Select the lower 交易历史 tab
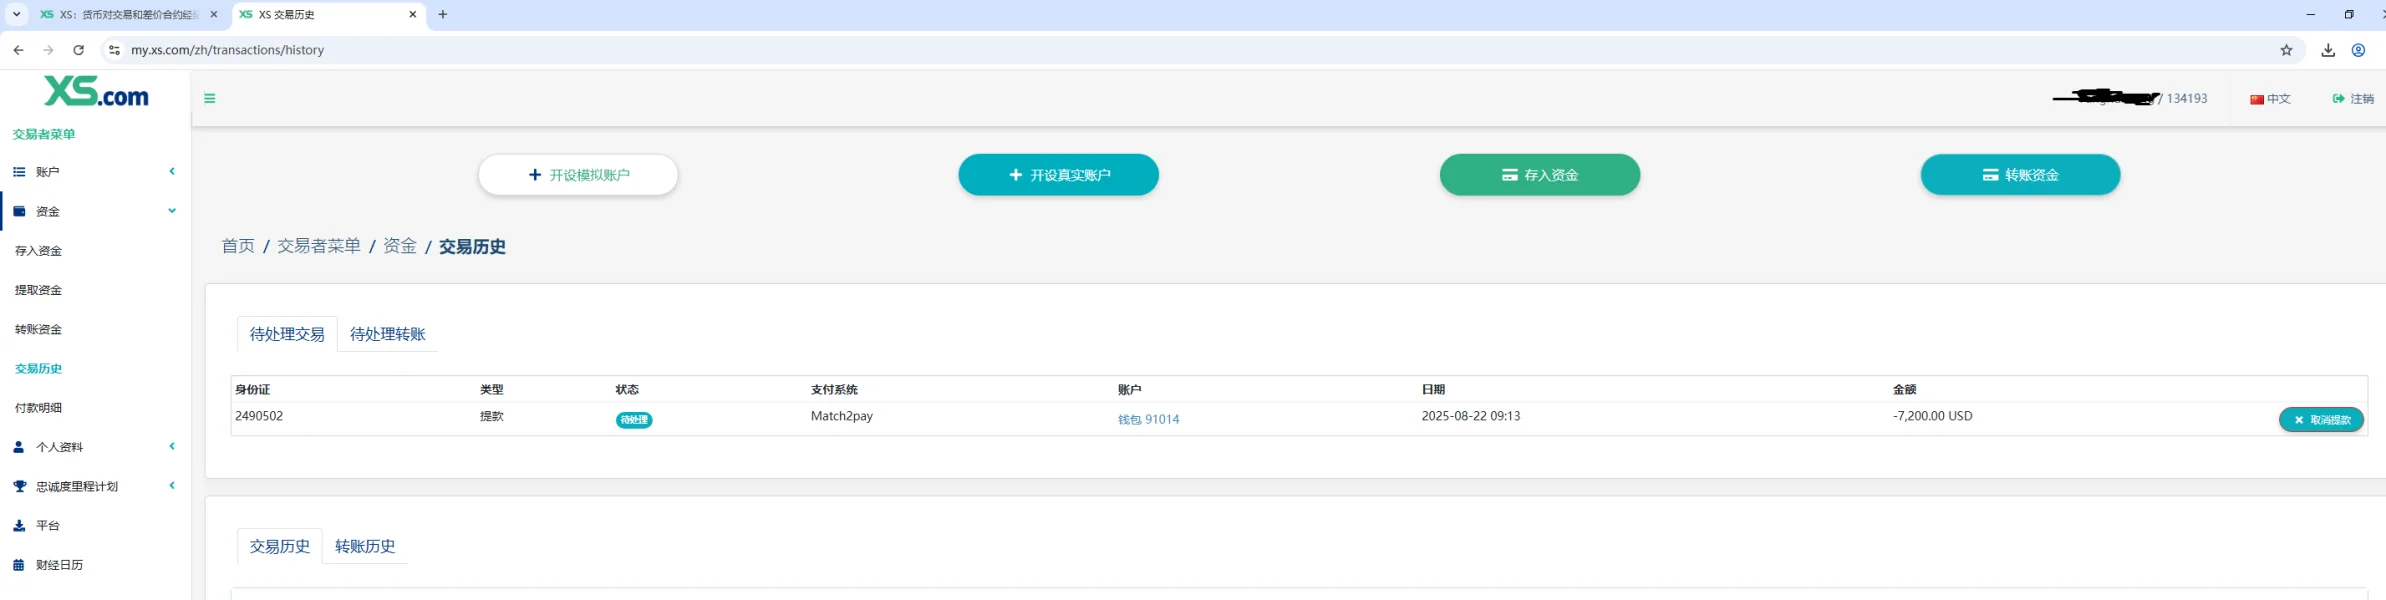2386x600 pixels. (280, 546)
